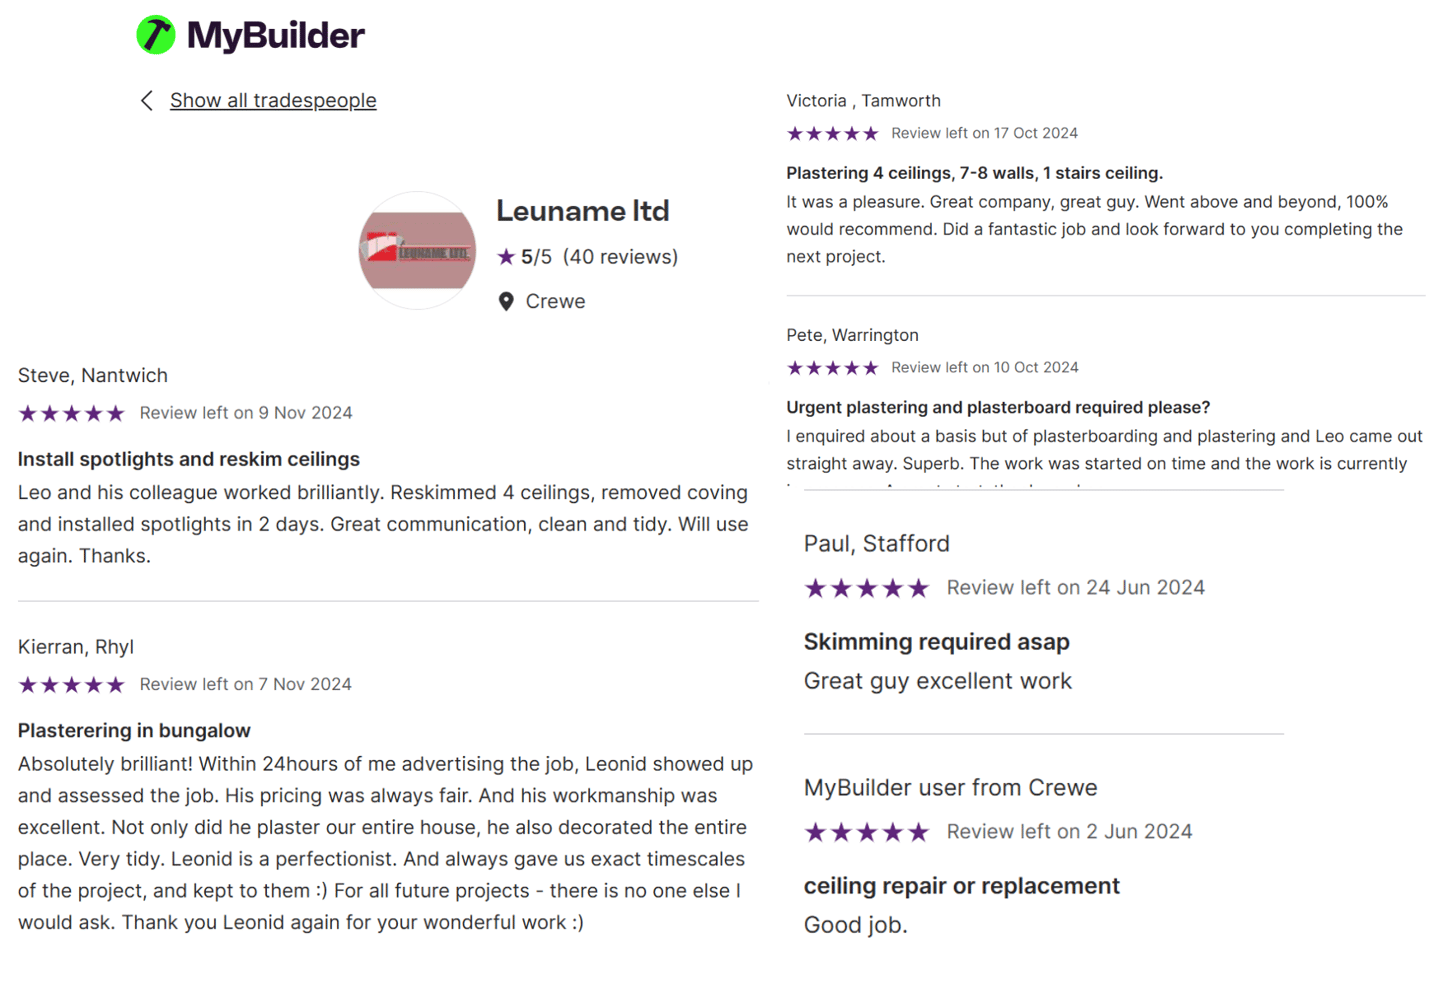
Task: Click the Plasterering in bungalow review title
Action: [x=134, y=731]
